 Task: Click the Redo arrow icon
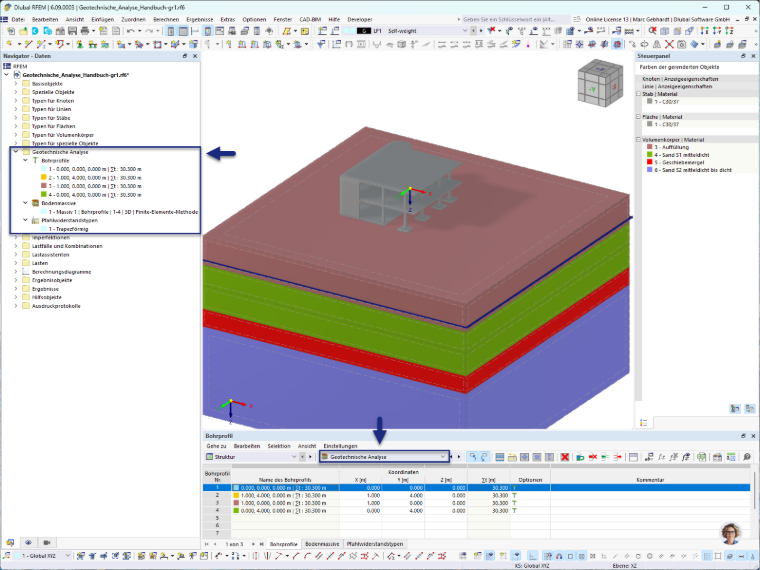coord(149,31)
